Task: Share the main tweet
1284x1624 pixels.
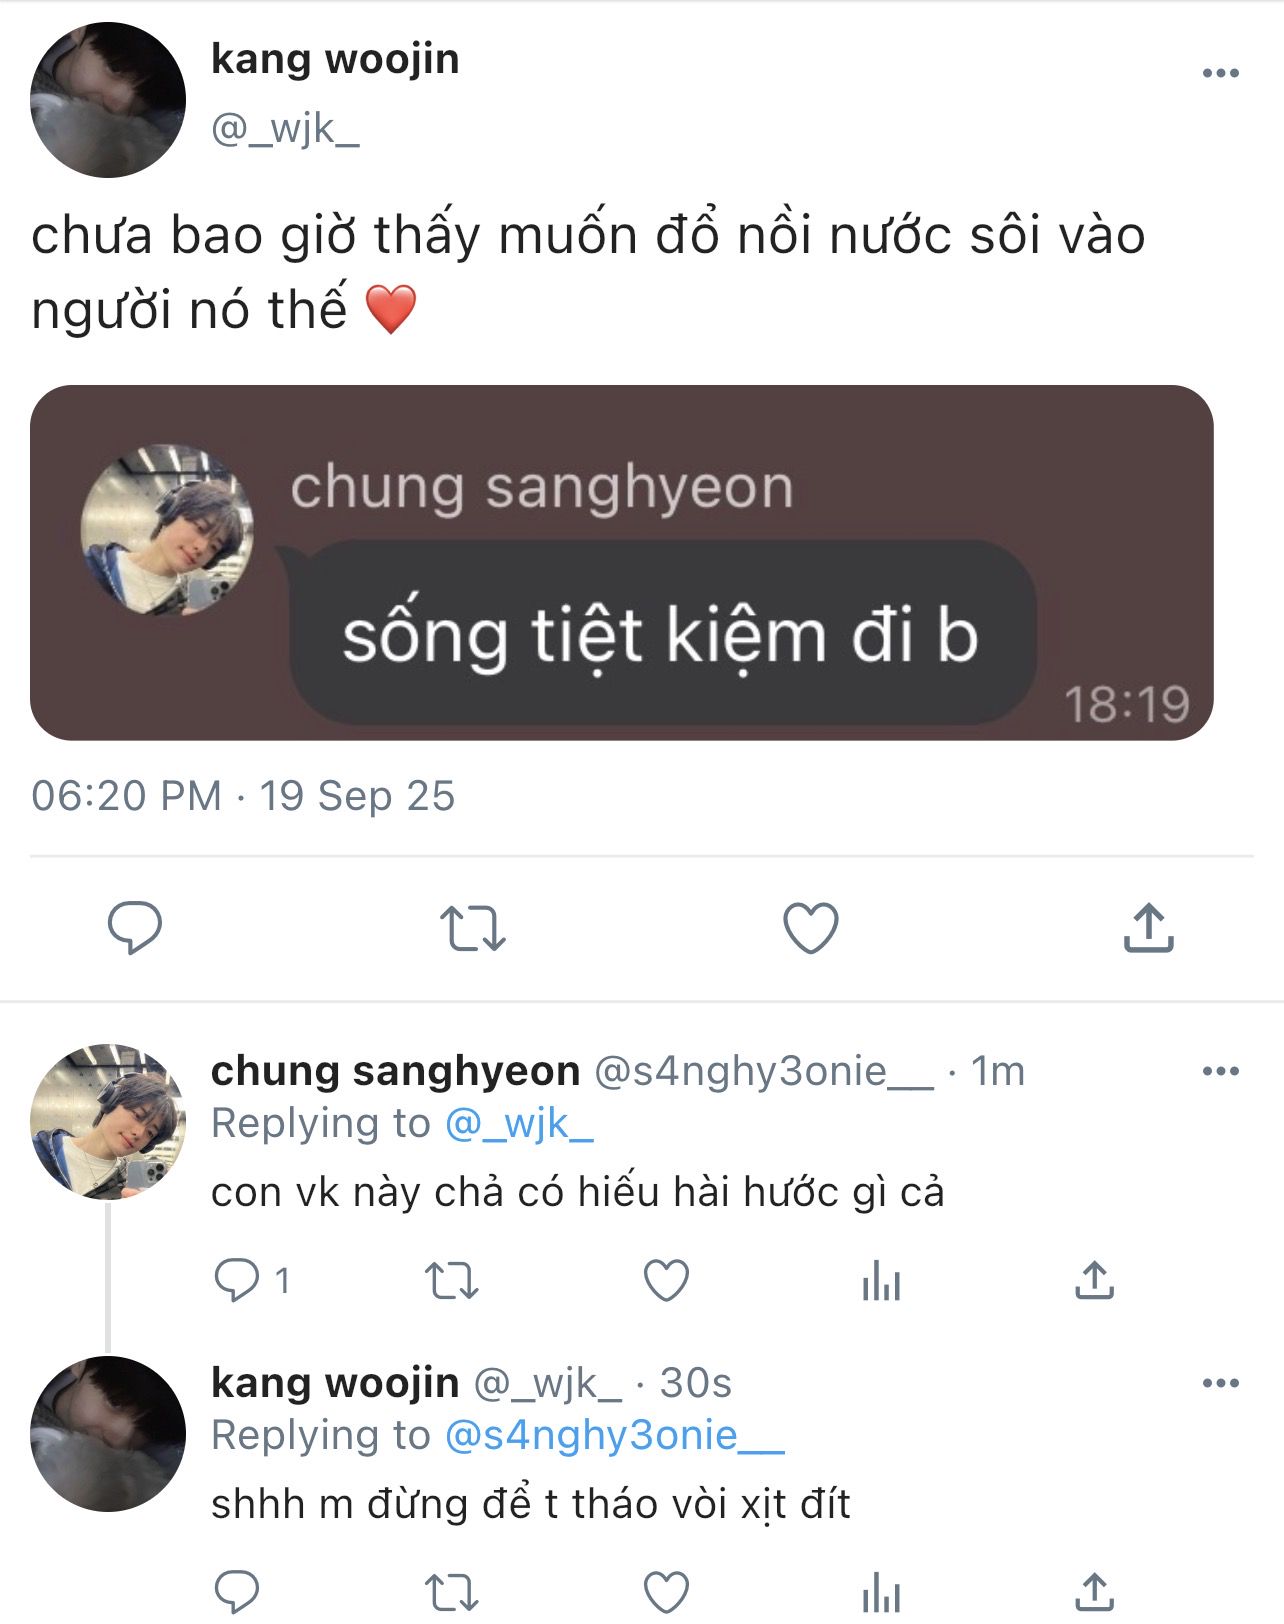Action: pyautogui.click(x=1148, y=928)
